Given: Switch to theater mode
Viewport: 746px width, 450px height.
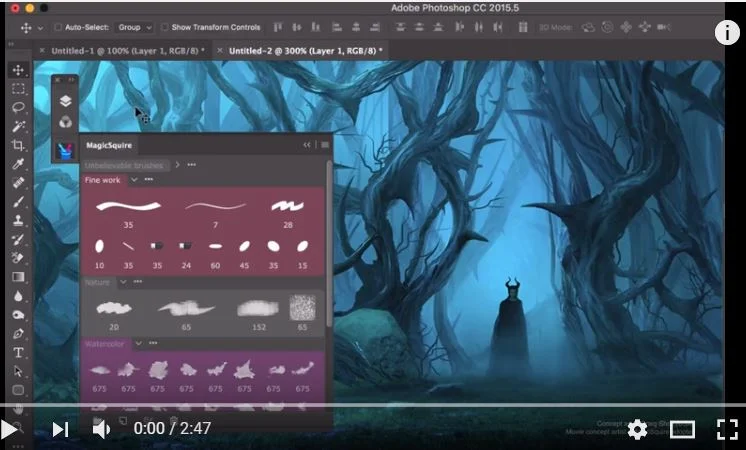Looking at the screenshot, I should click(x=682, y=430).
